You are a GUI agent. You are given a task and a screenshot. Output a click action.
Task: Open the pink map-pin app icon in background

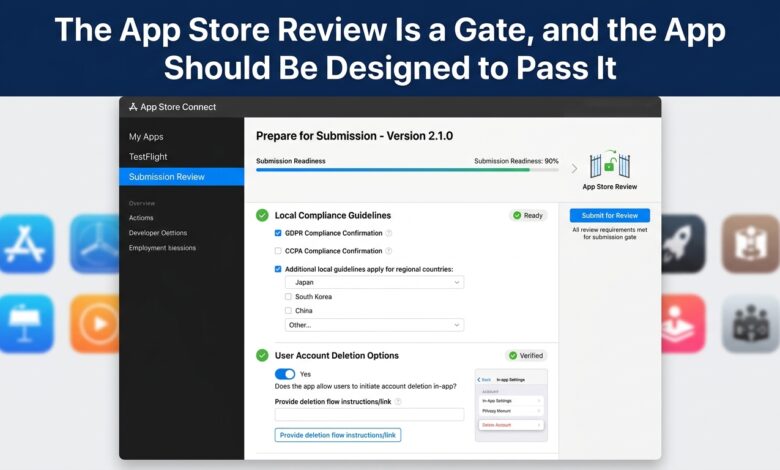[x=683, y=324]
